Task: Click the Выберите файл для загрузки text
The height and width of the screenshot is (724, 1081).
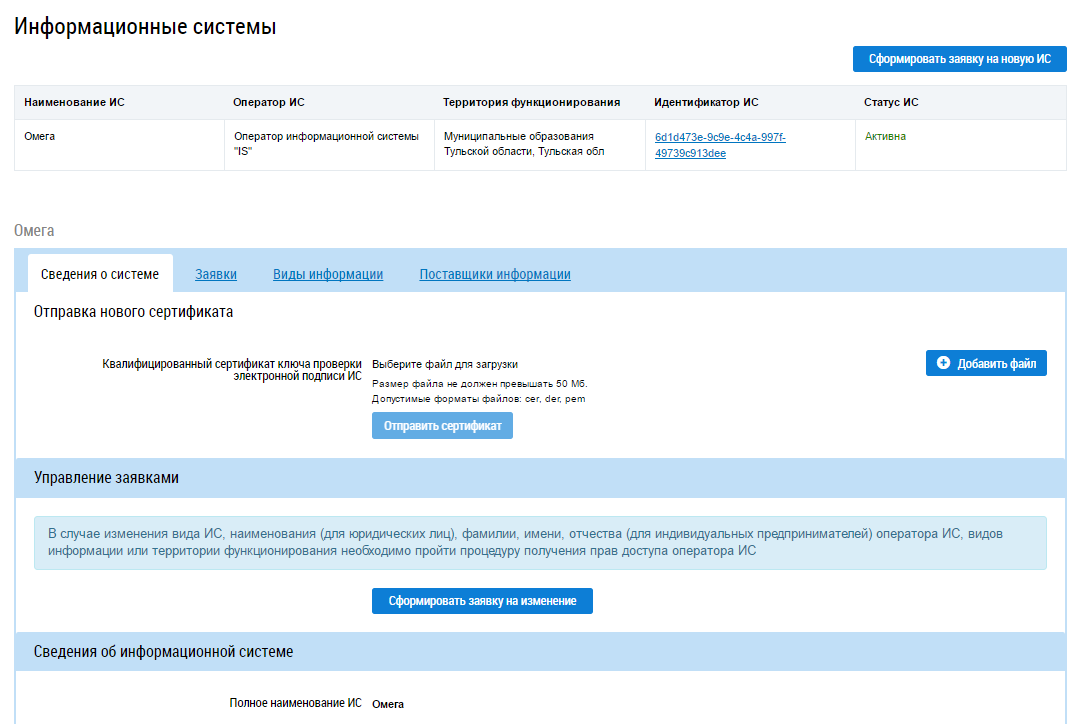Action: pyautogui.click(x=445, y=365)
